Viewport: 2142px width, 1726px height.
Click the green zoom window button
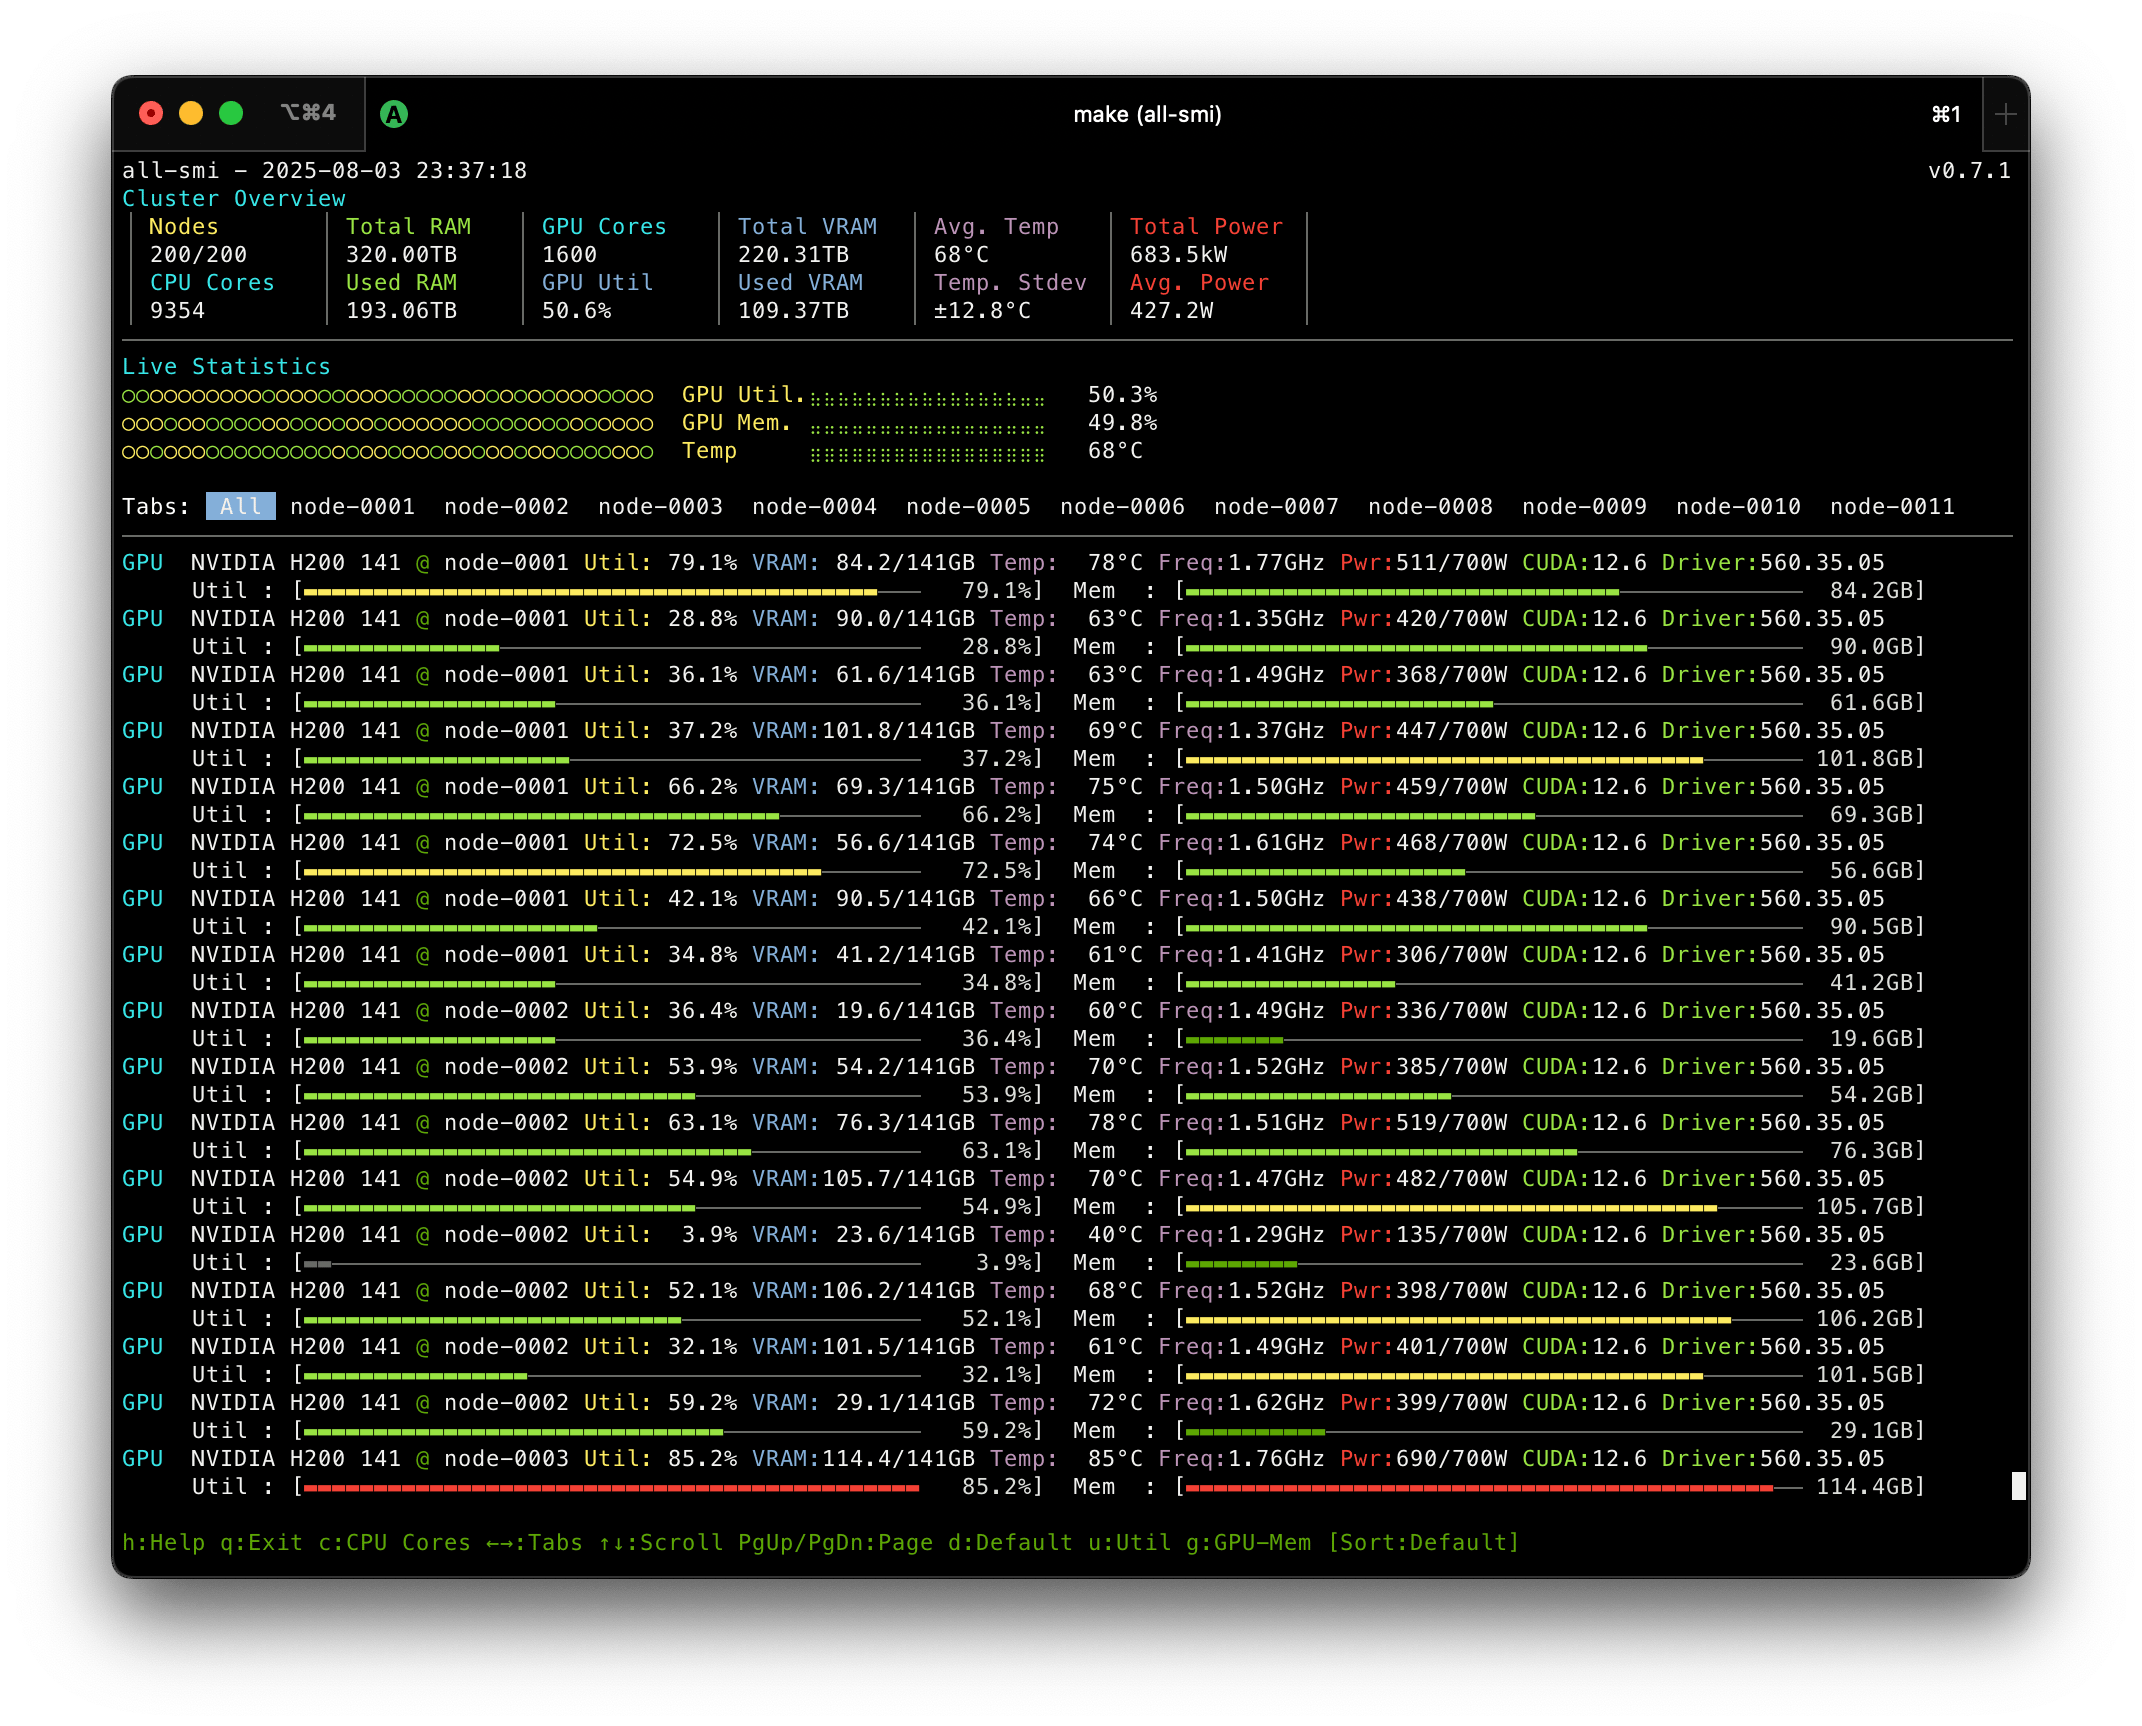(x=231, y=113)
